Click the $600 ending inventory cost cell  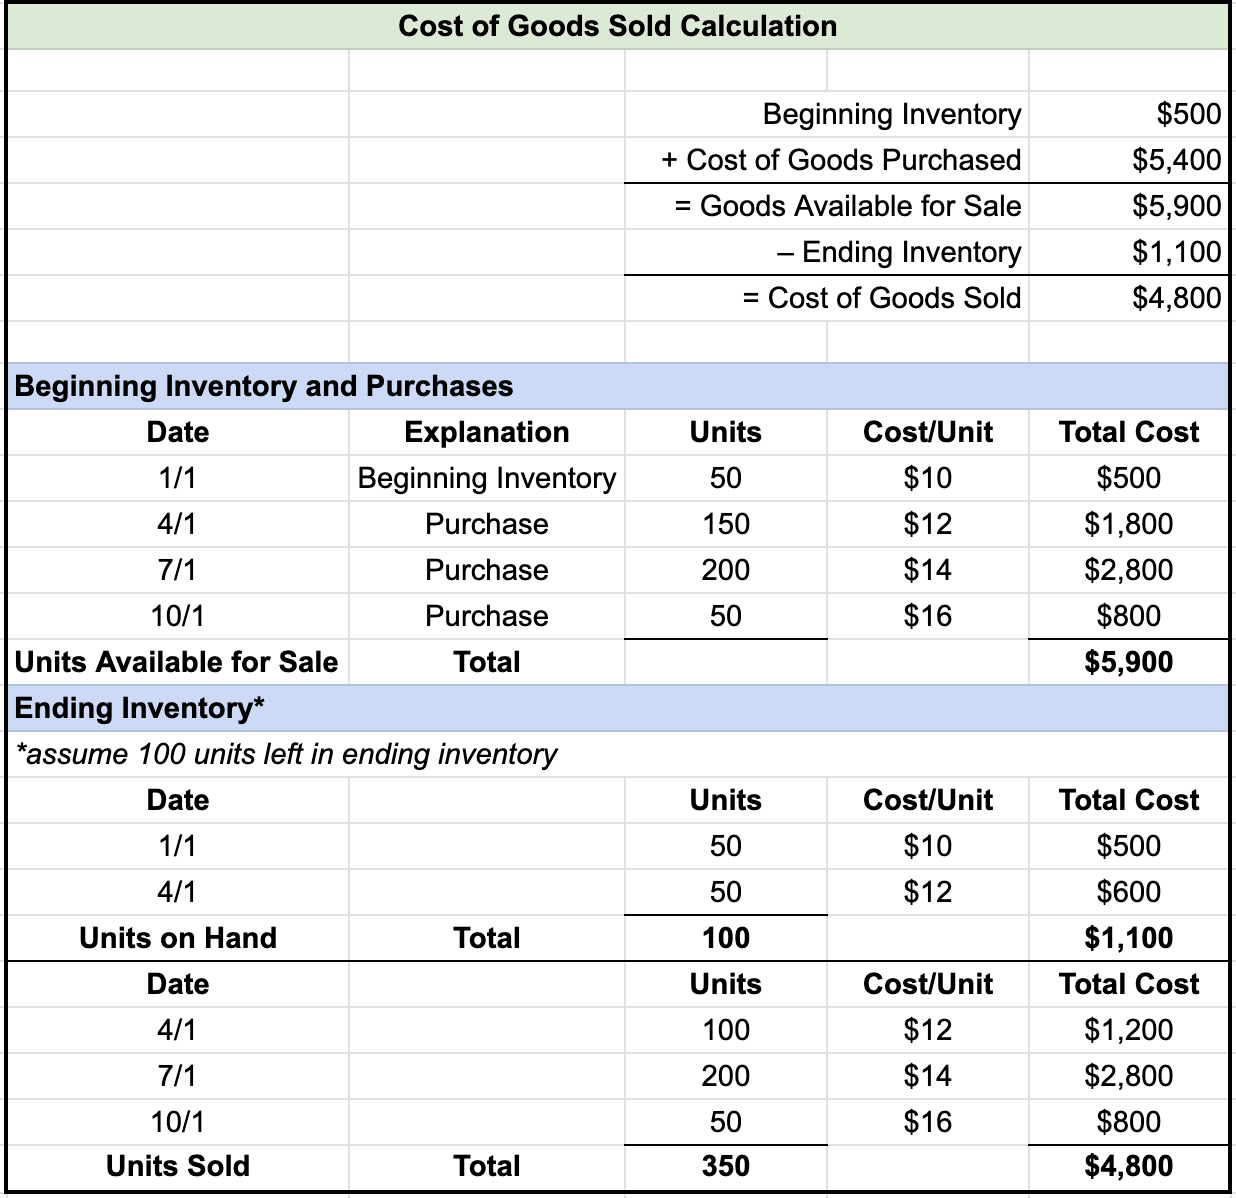(x=1128, y=891)
